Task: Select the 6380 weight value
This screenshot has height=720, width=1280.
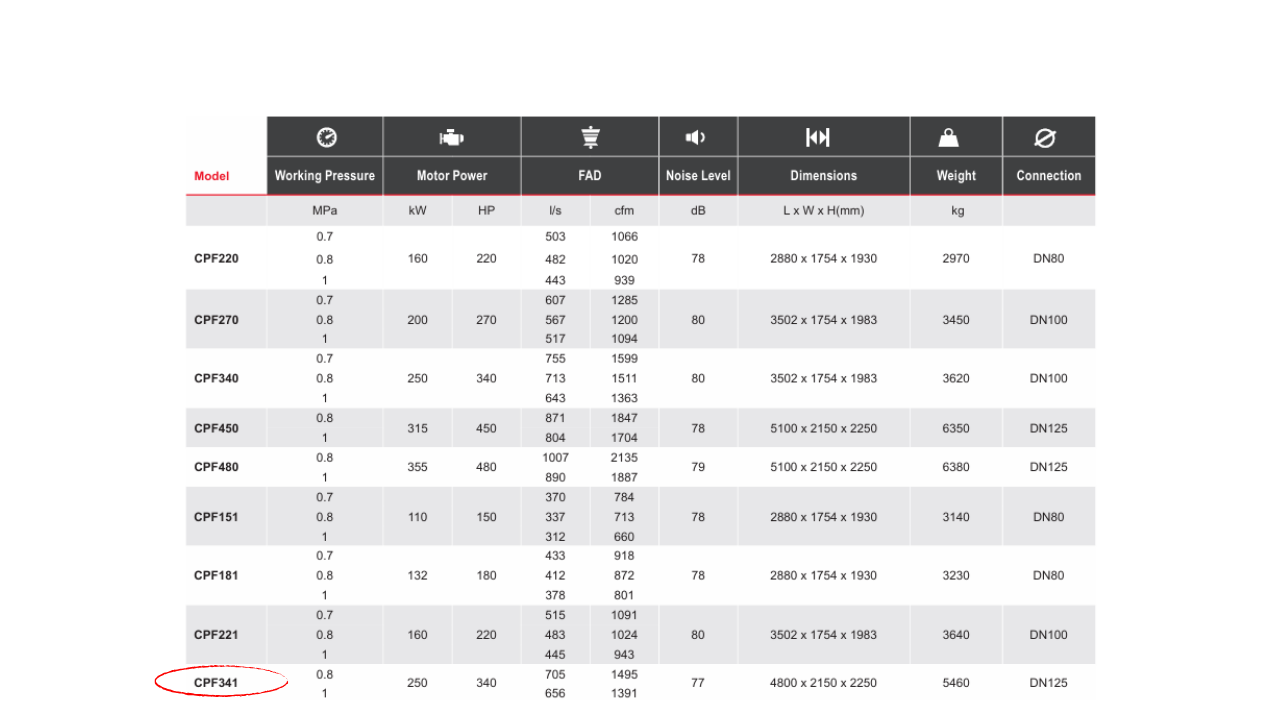Action: coord(956,467)
